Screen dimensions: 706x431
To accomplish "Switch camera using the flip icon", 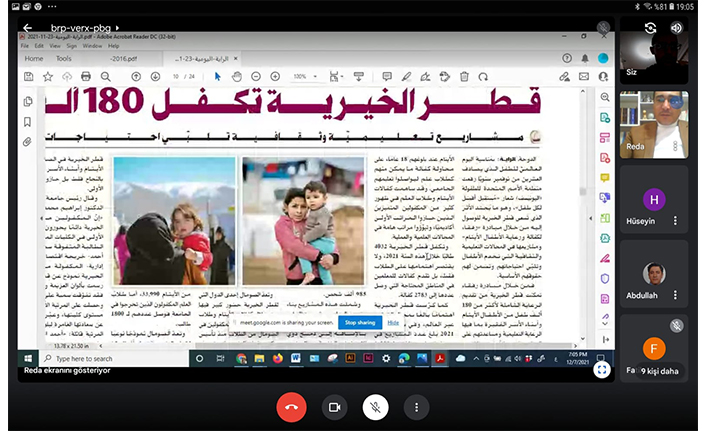I will pos(650,28).
